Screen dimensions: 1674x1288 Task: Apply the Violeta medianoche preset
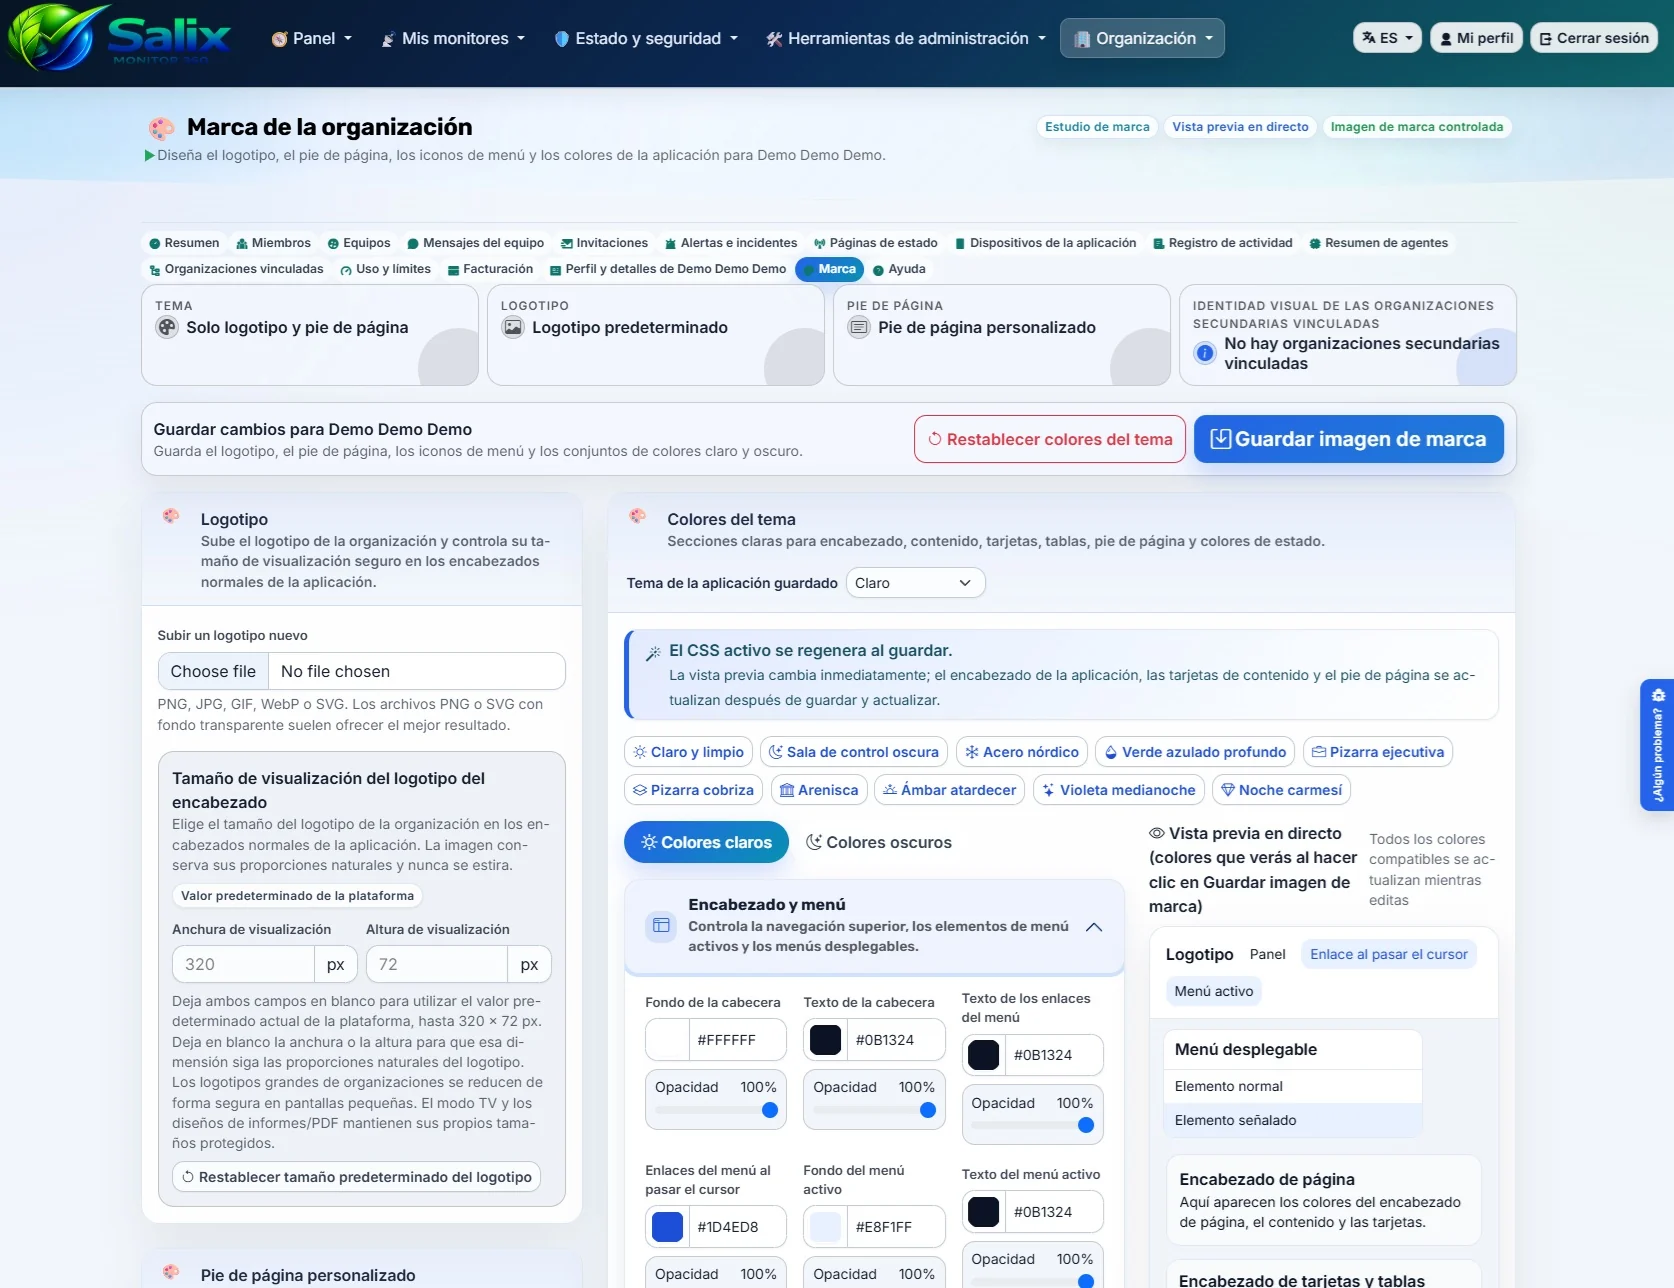(1118, 790)
